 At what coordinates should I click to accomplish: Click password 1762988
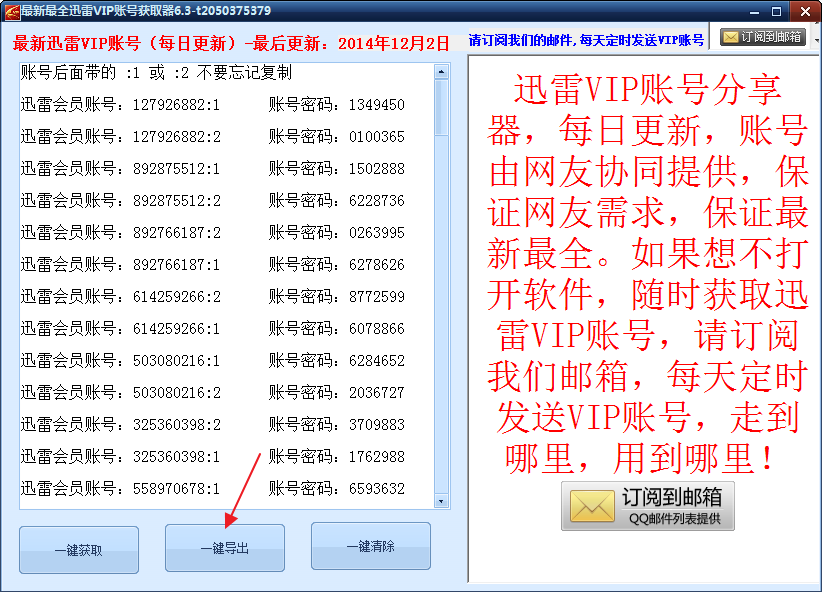377,457
